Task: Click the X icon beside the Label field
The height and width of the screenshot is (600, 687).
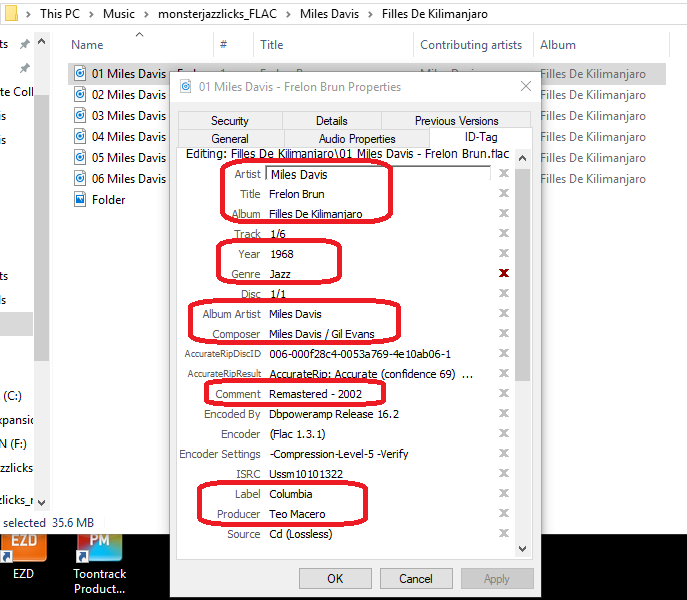Action: (504, 494)
